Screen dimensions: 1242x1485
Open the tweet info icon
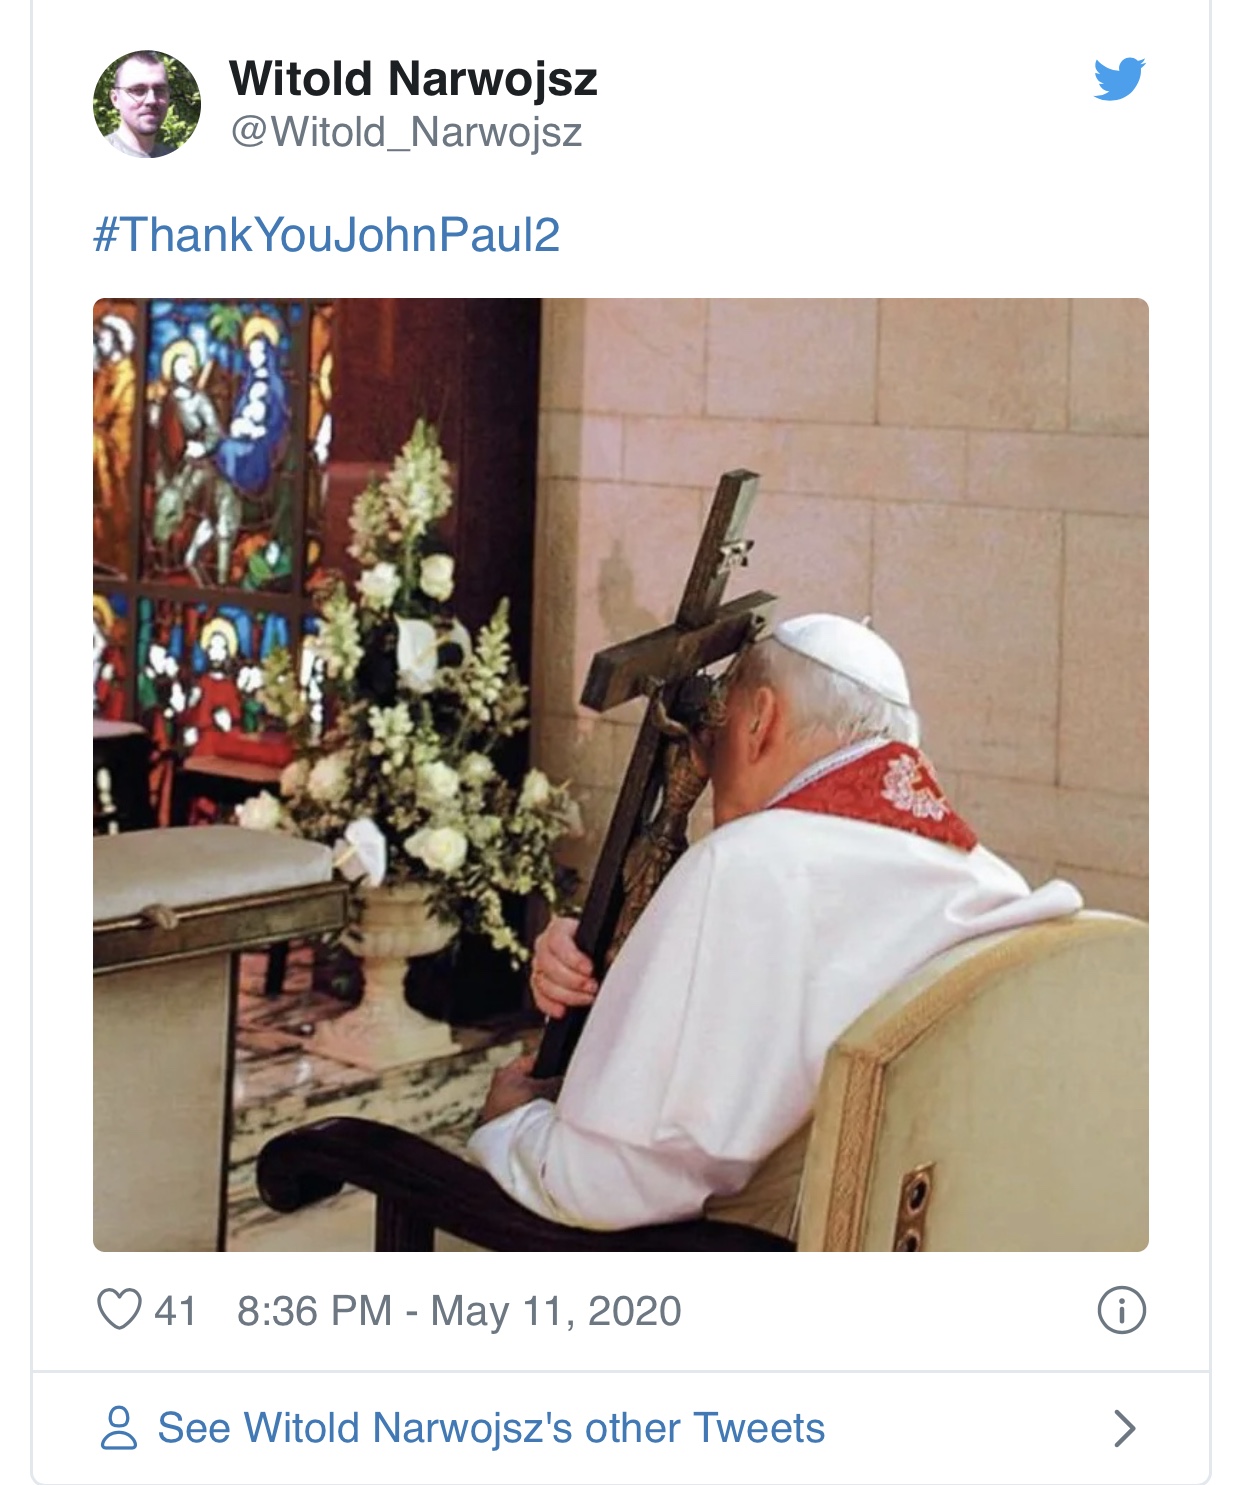pyautogui.click(x=1121, y=1310)
